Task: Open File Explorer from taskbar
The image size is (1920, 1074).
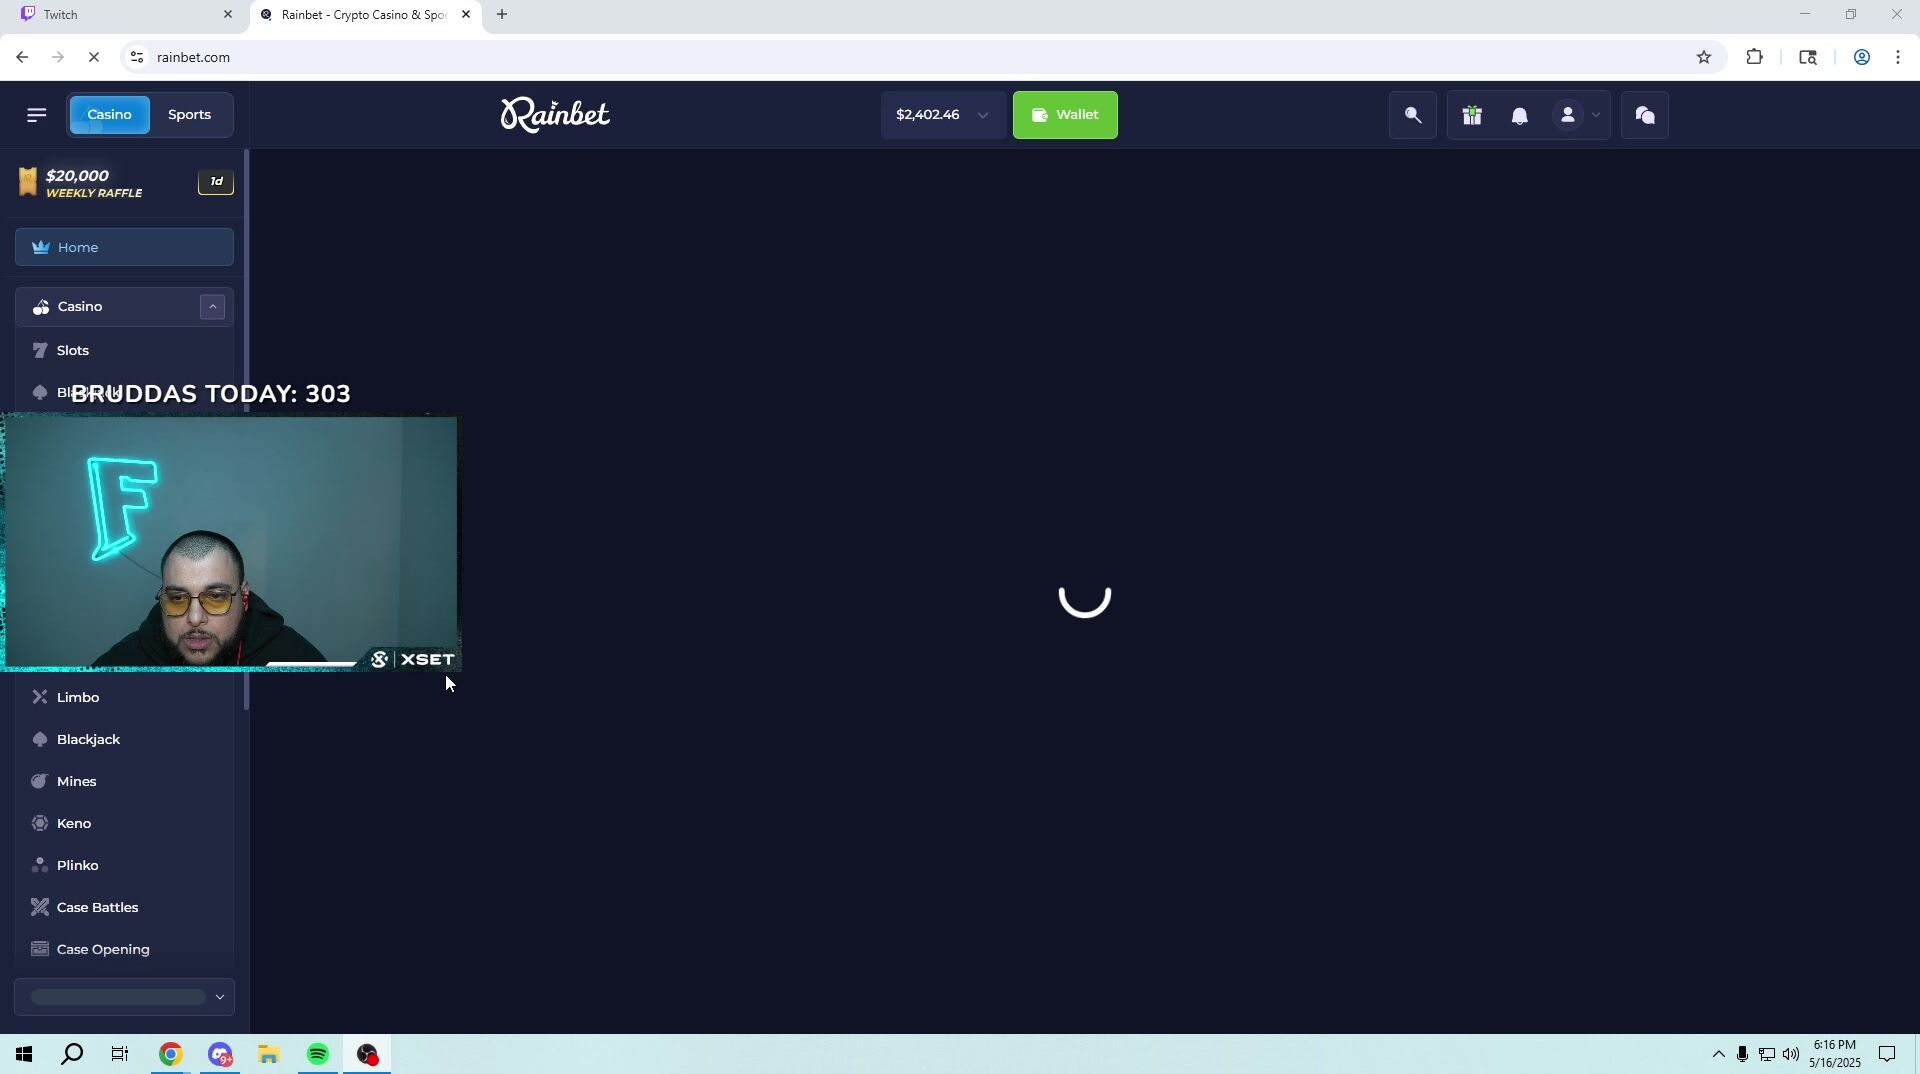Action: 269,1055
